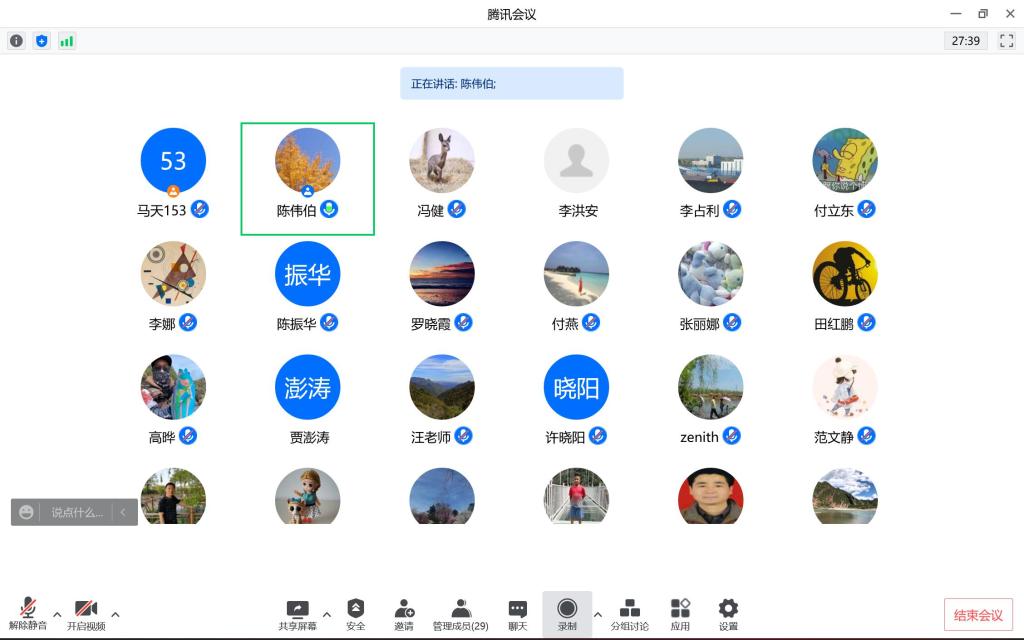
Task: Expand audio options arrow beside mute
Action: click(57, 614)
